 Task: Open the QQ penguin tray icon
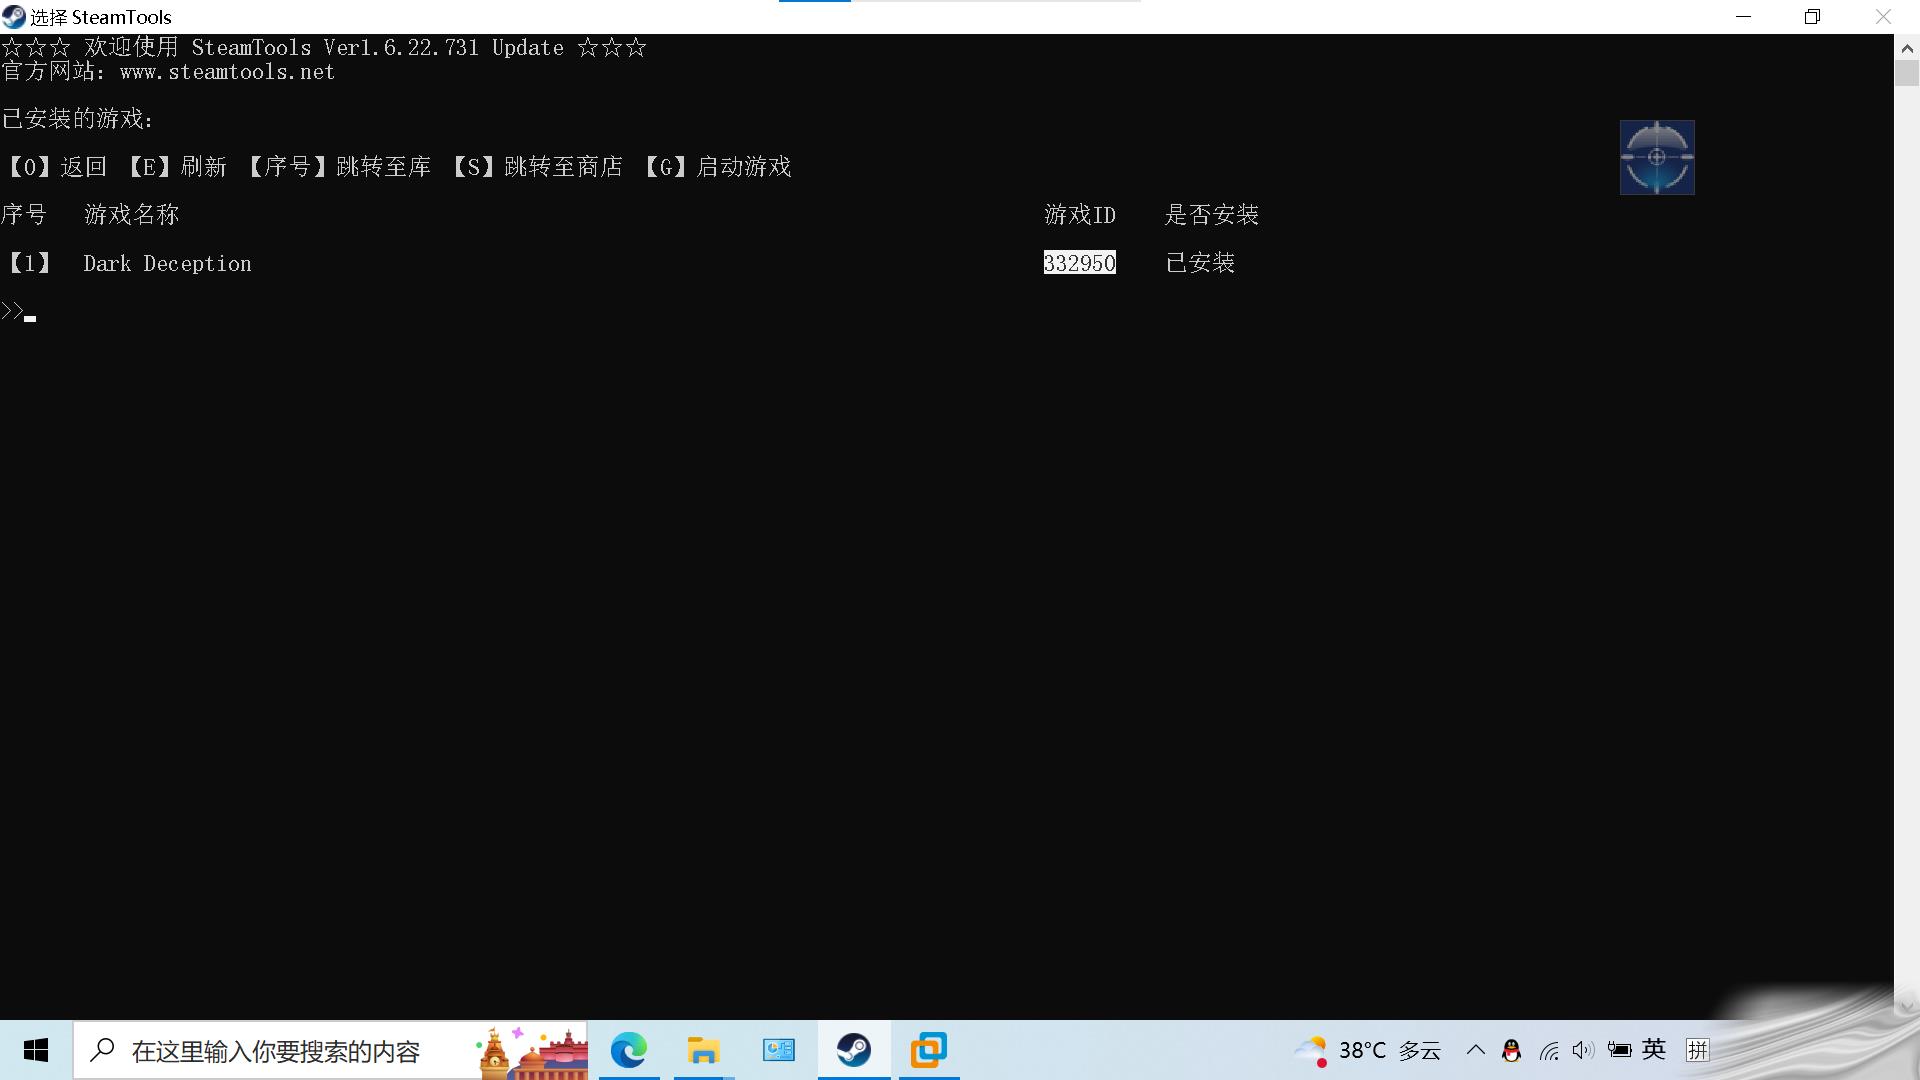tap(1512, 1050)
